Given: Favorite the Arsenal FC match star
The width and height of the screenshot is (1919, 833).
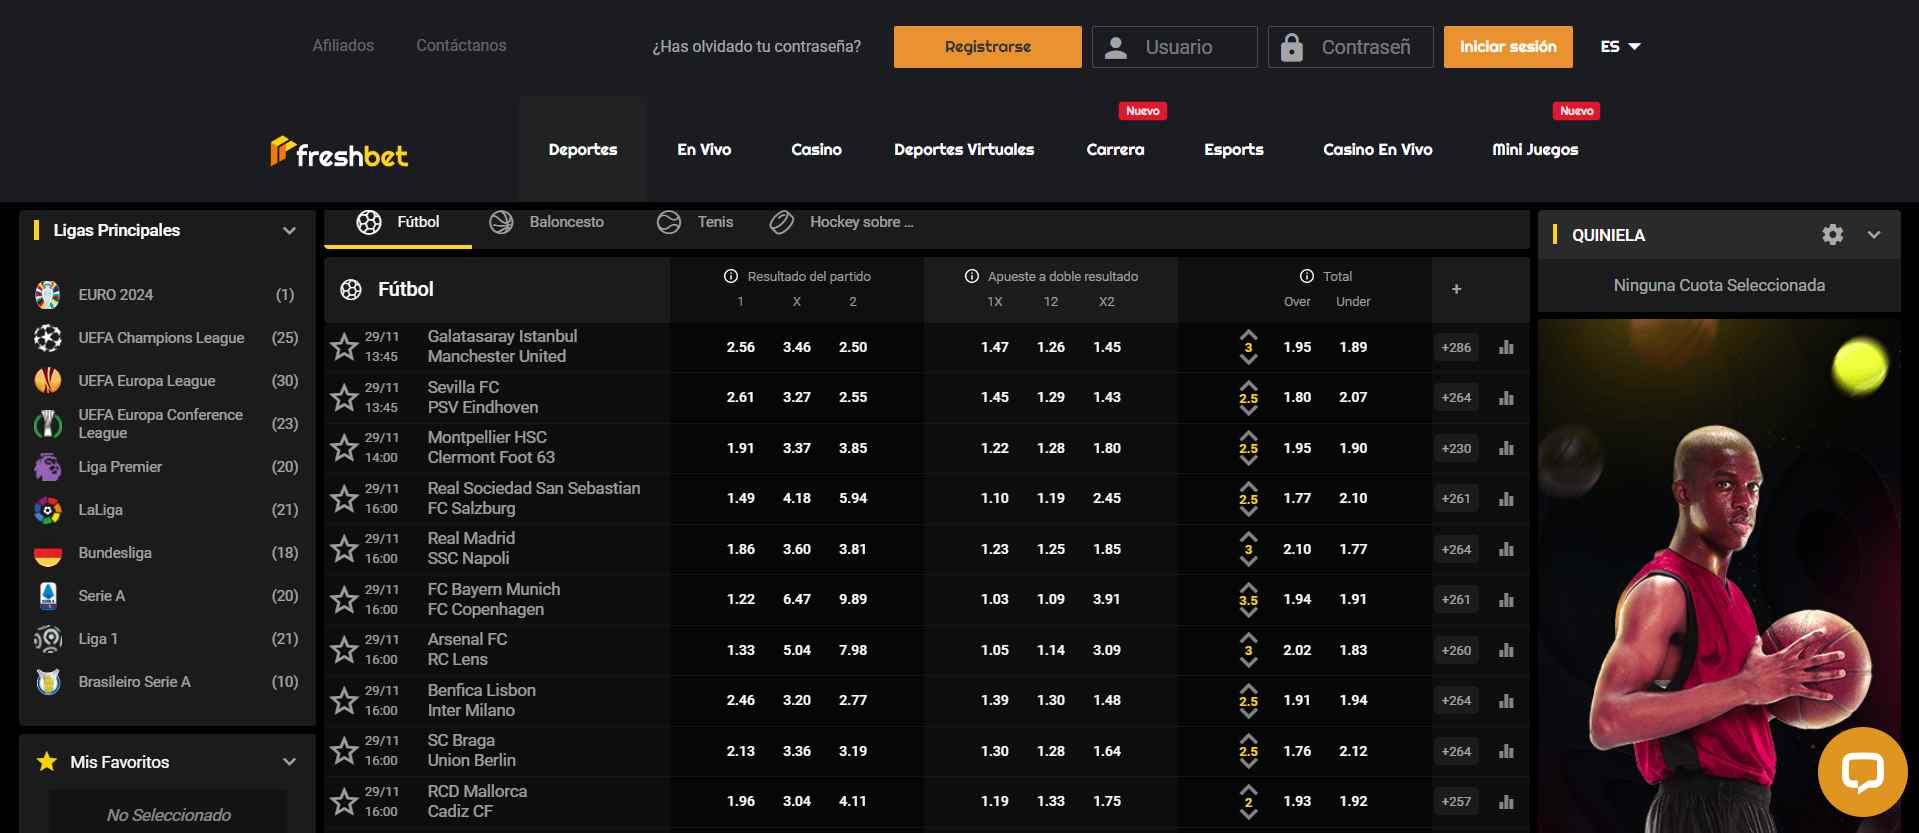Looking at the screenshot, I should click(x=344, y=649).
